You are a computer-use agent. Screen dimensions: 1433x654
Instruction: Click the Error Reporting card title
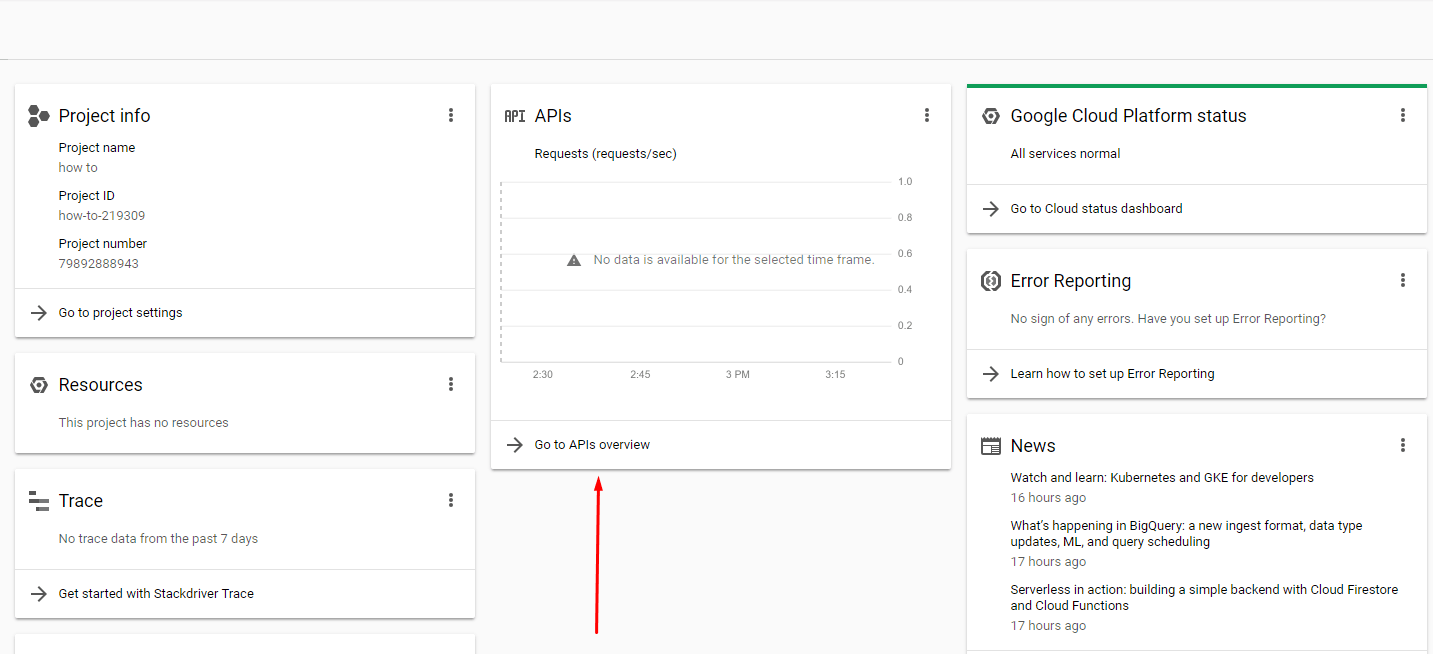click(1070, 281)
